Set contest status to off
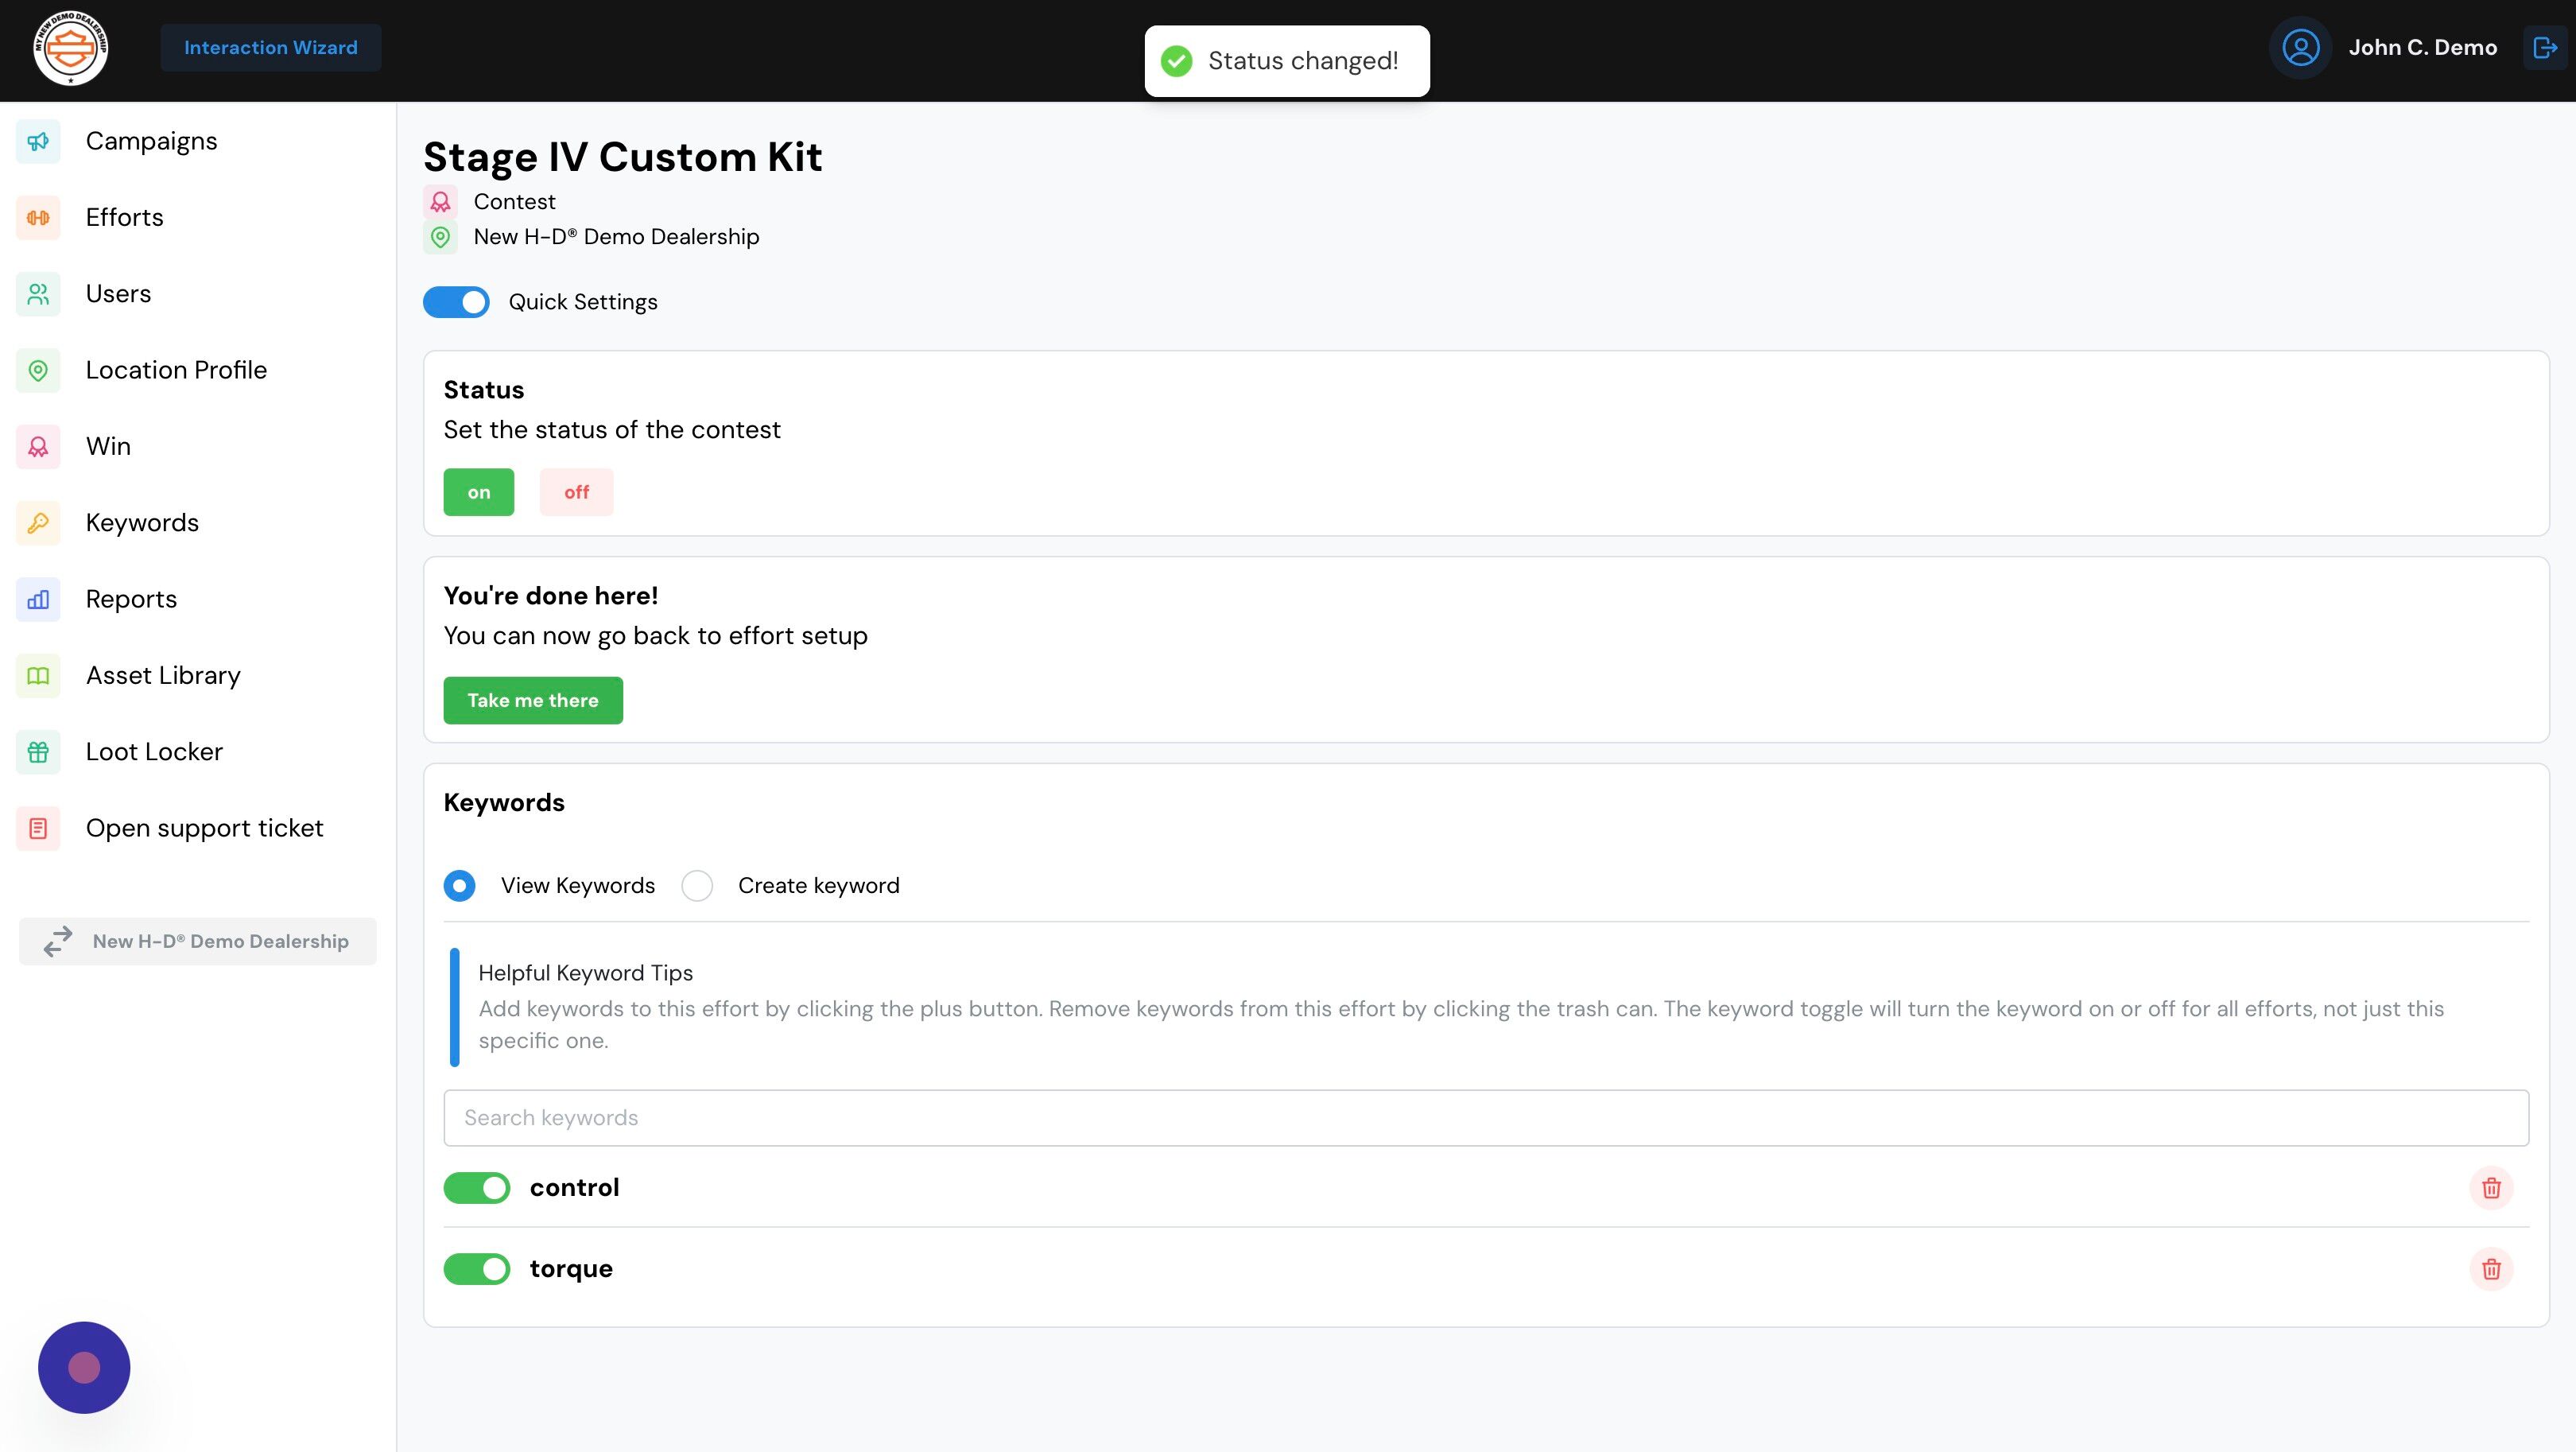Image resolution: width=2576 pixels, height=1452 pixels. [x=577, y=492]
